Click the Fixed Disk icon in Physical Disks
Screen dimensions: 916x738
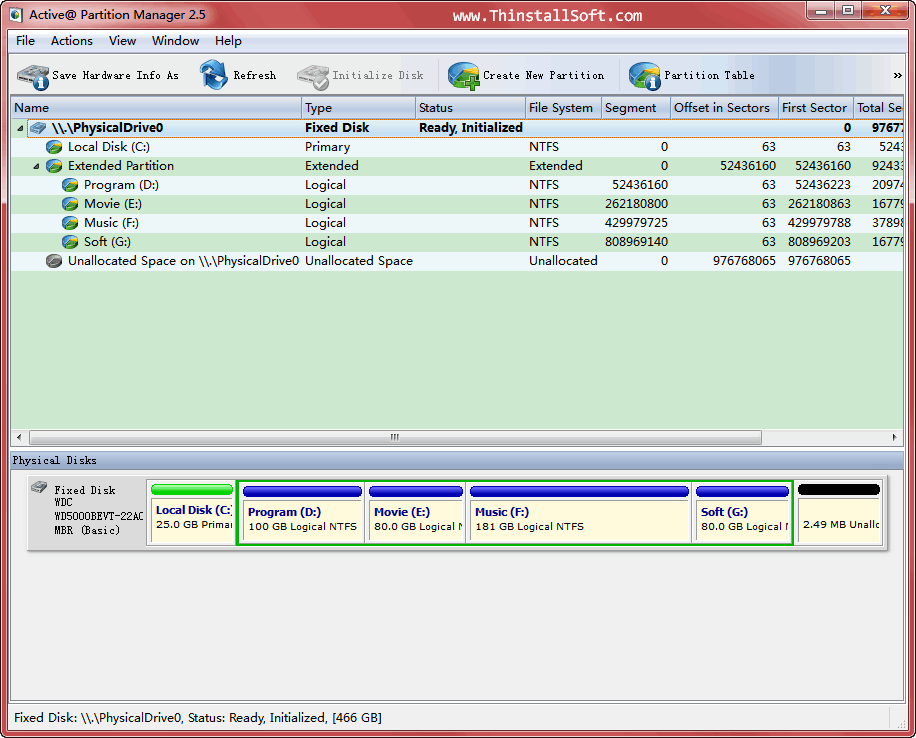coord(39,487)
